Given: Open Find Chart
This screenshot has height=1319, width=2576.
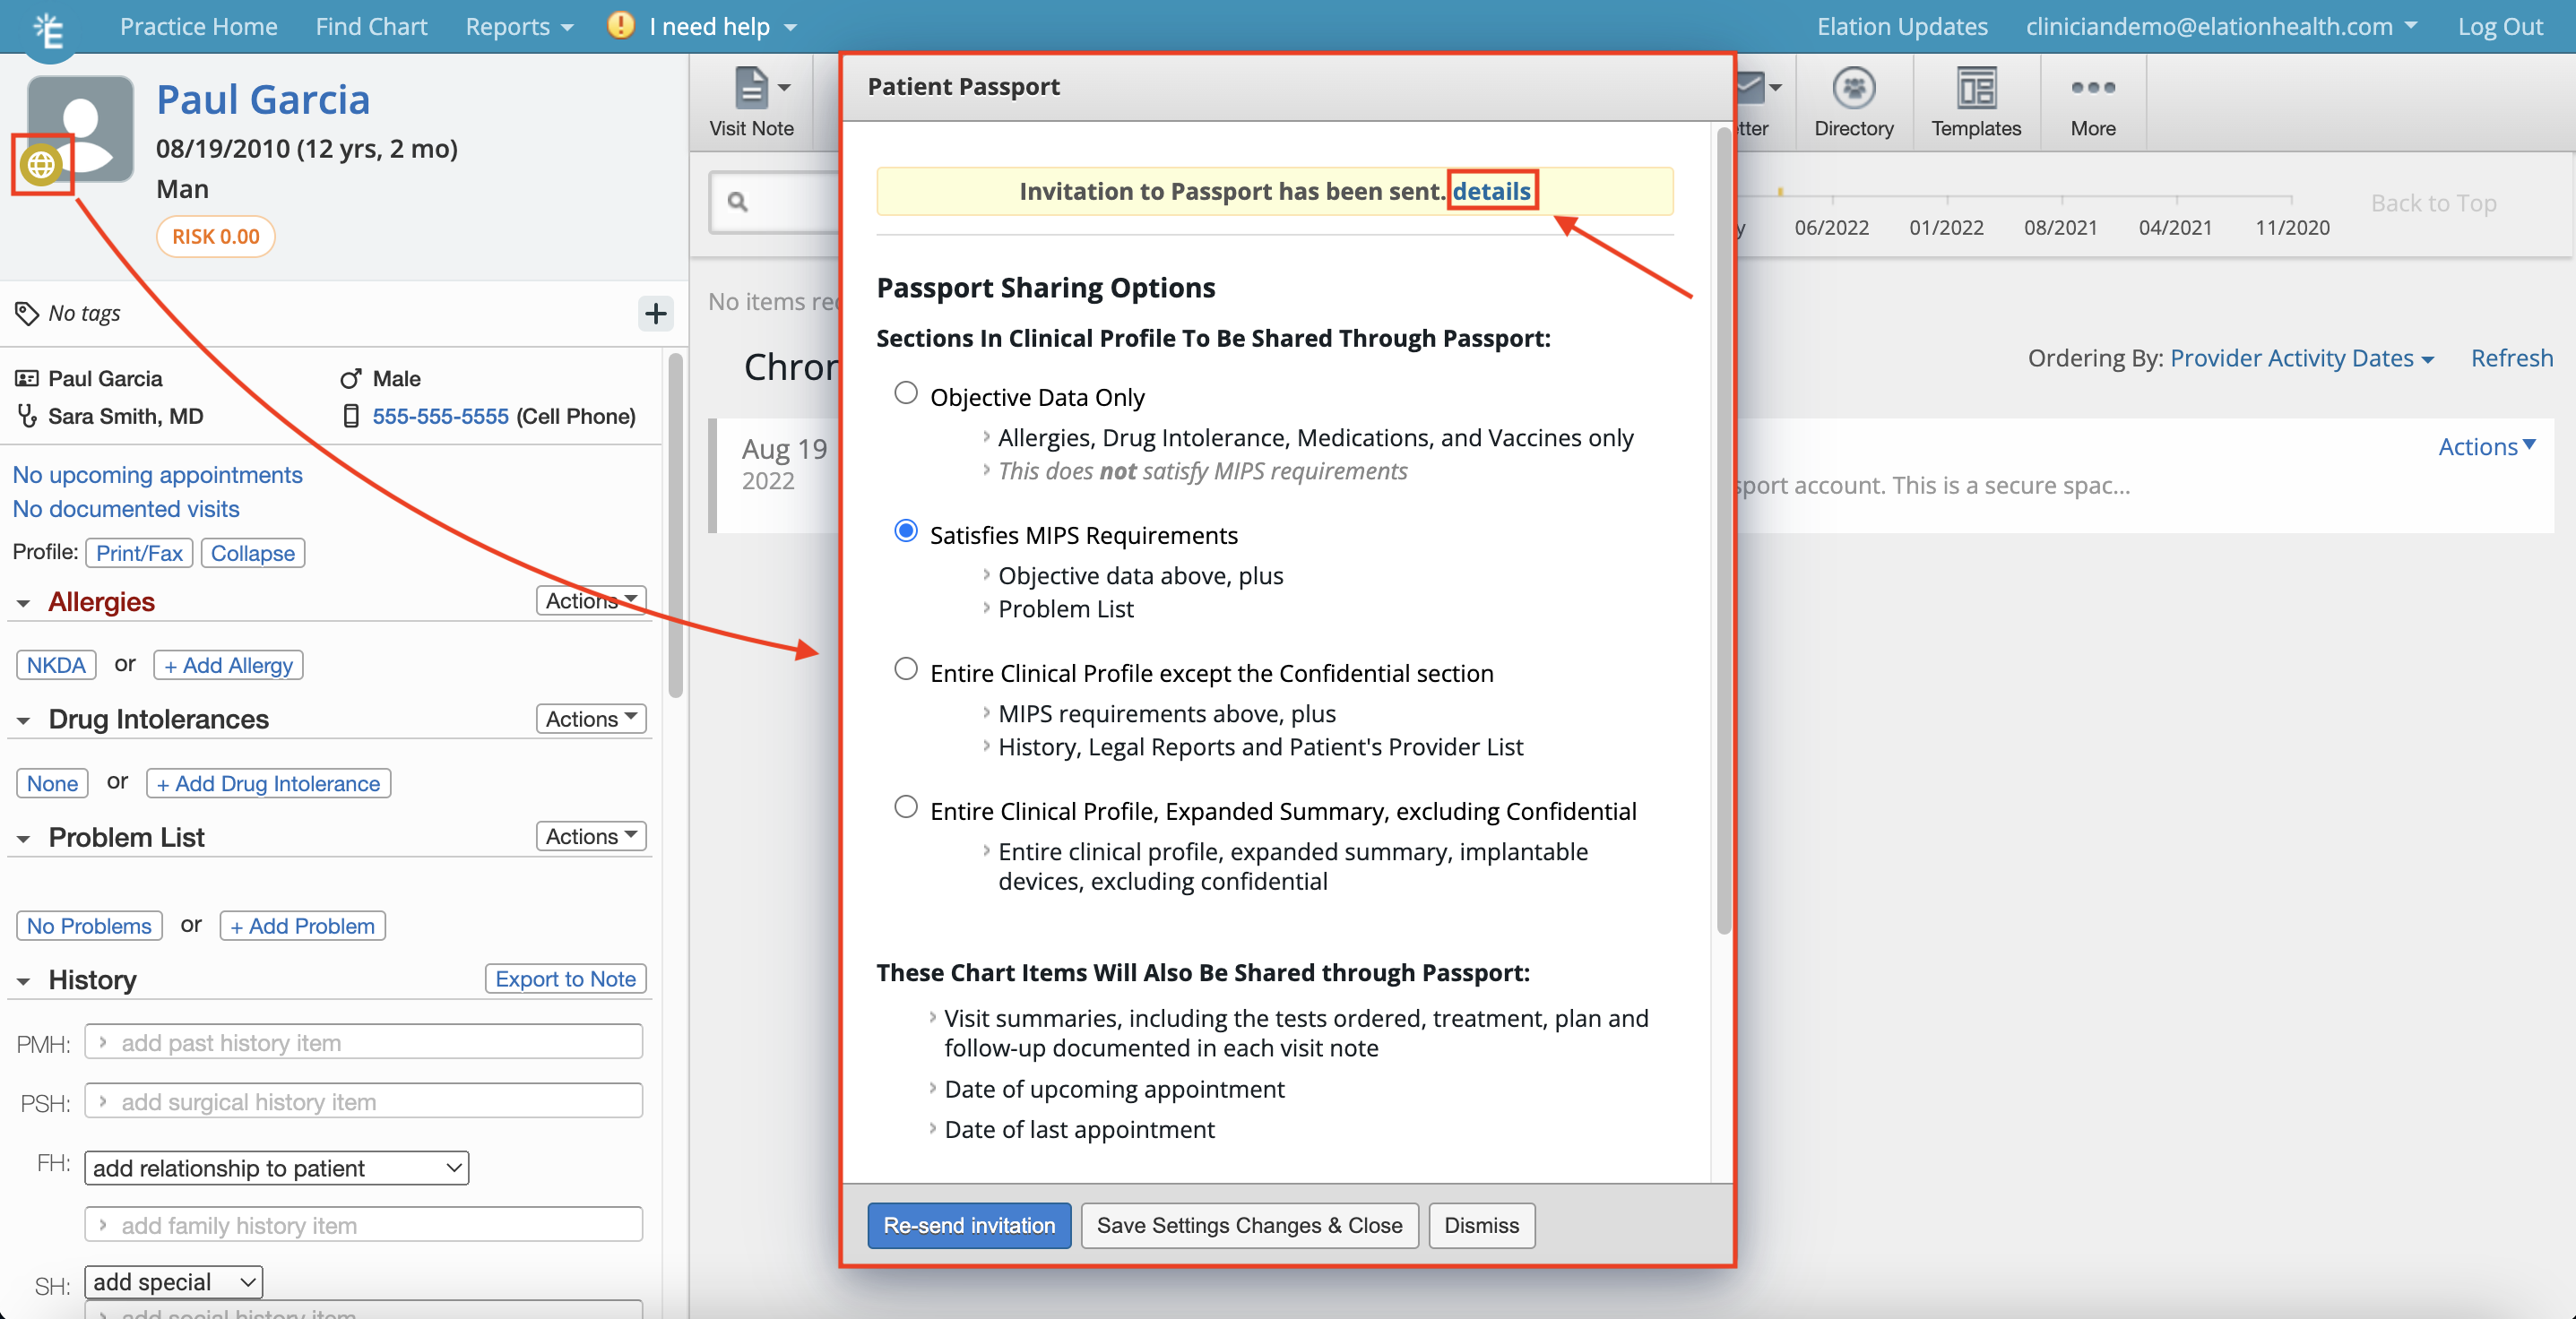Looking at the screenshot, I should pyautogui.click(x=371, y=27).
